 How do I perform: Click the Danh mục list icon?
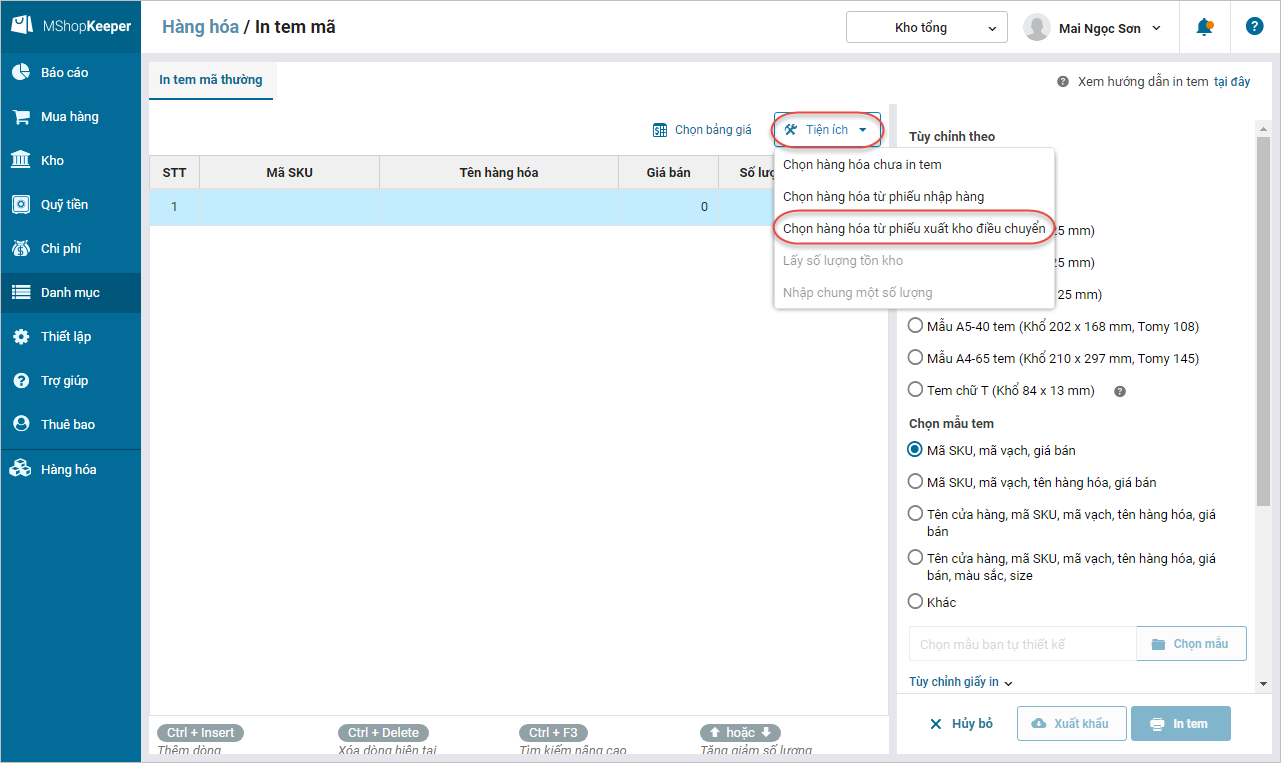(21, 293)
